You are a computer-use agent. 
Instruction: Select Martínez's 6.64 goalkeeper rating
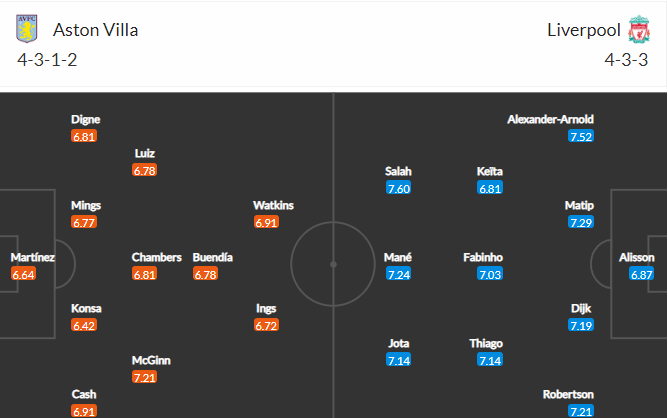coord(23,274)
